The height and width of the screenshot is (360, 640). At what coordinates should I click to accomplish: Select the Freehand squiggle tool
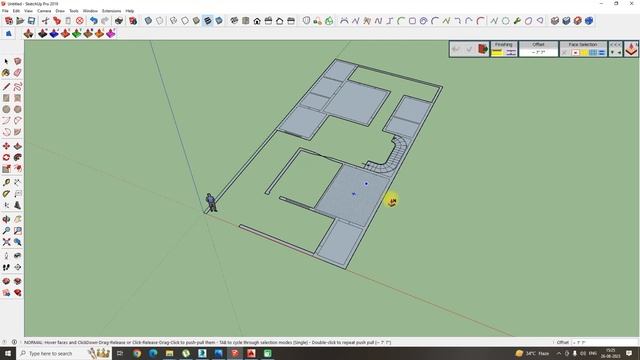pyautogui.click(x=18, y=87)
